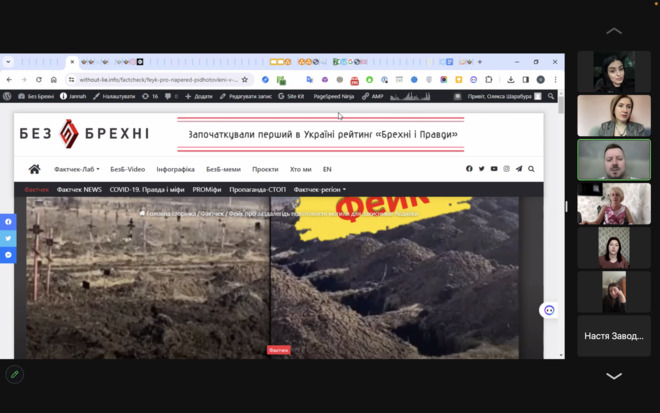Select the Настя Завод... participant tile

point(614,336)
